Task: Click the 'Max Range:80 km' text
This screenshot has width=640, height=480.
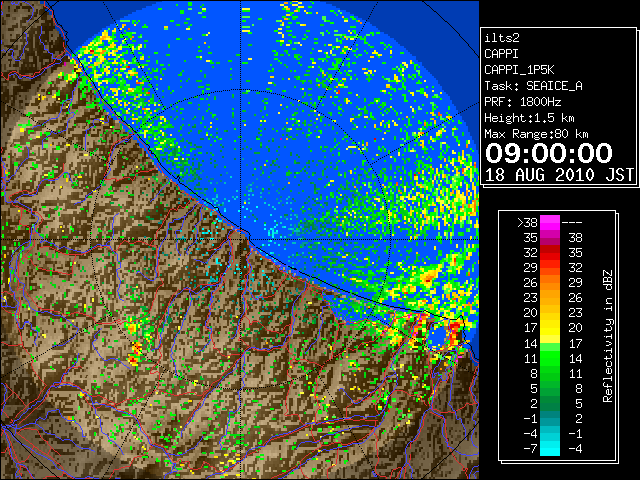Action: 536,134
